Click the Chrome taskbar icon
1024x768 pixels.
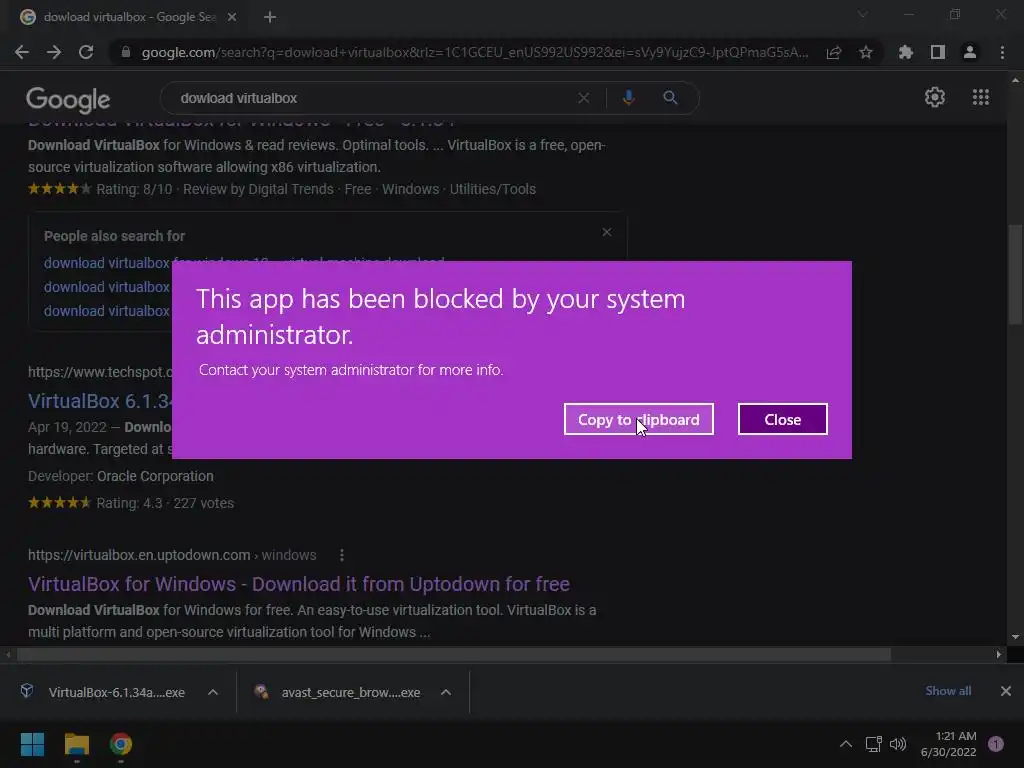[121, 744]
